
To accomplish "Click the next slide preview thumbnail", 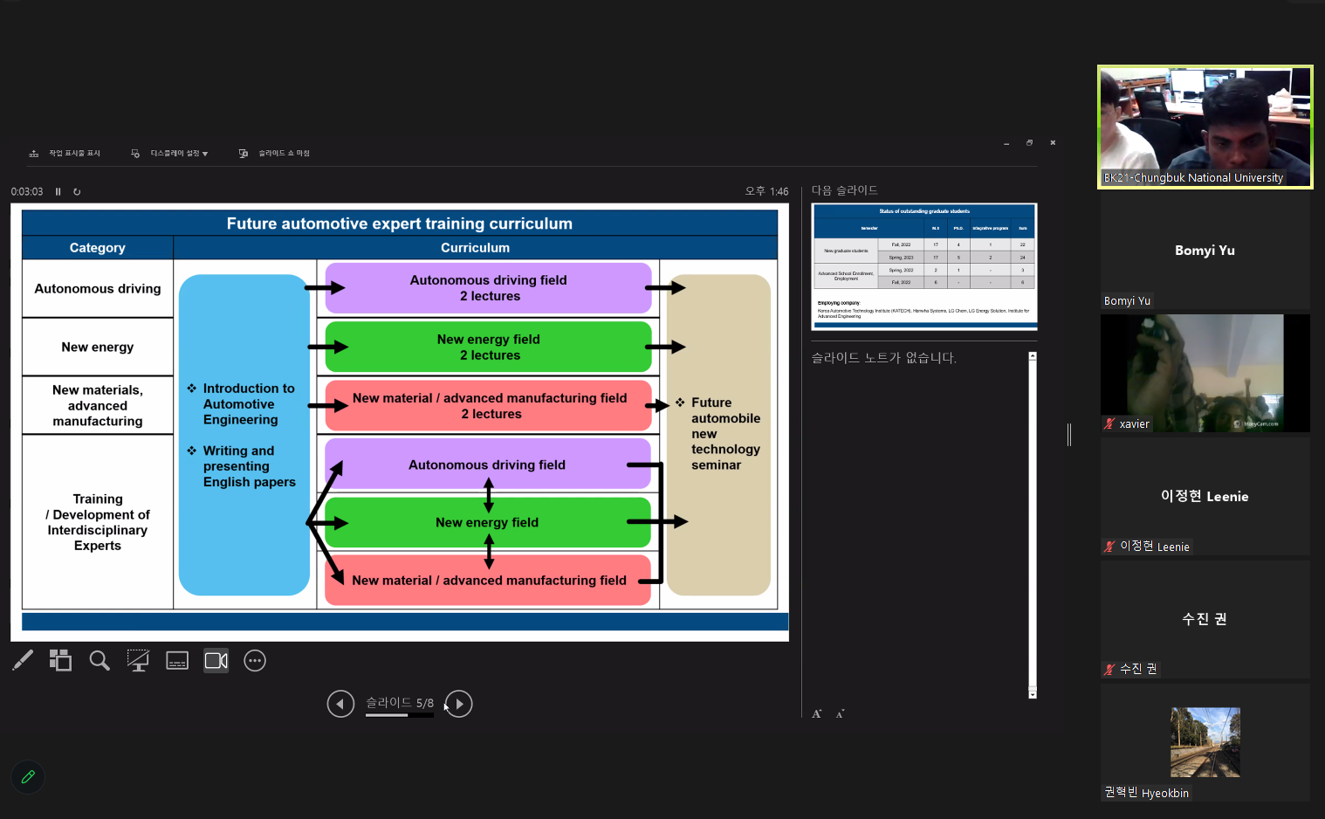I will point(924,266).
